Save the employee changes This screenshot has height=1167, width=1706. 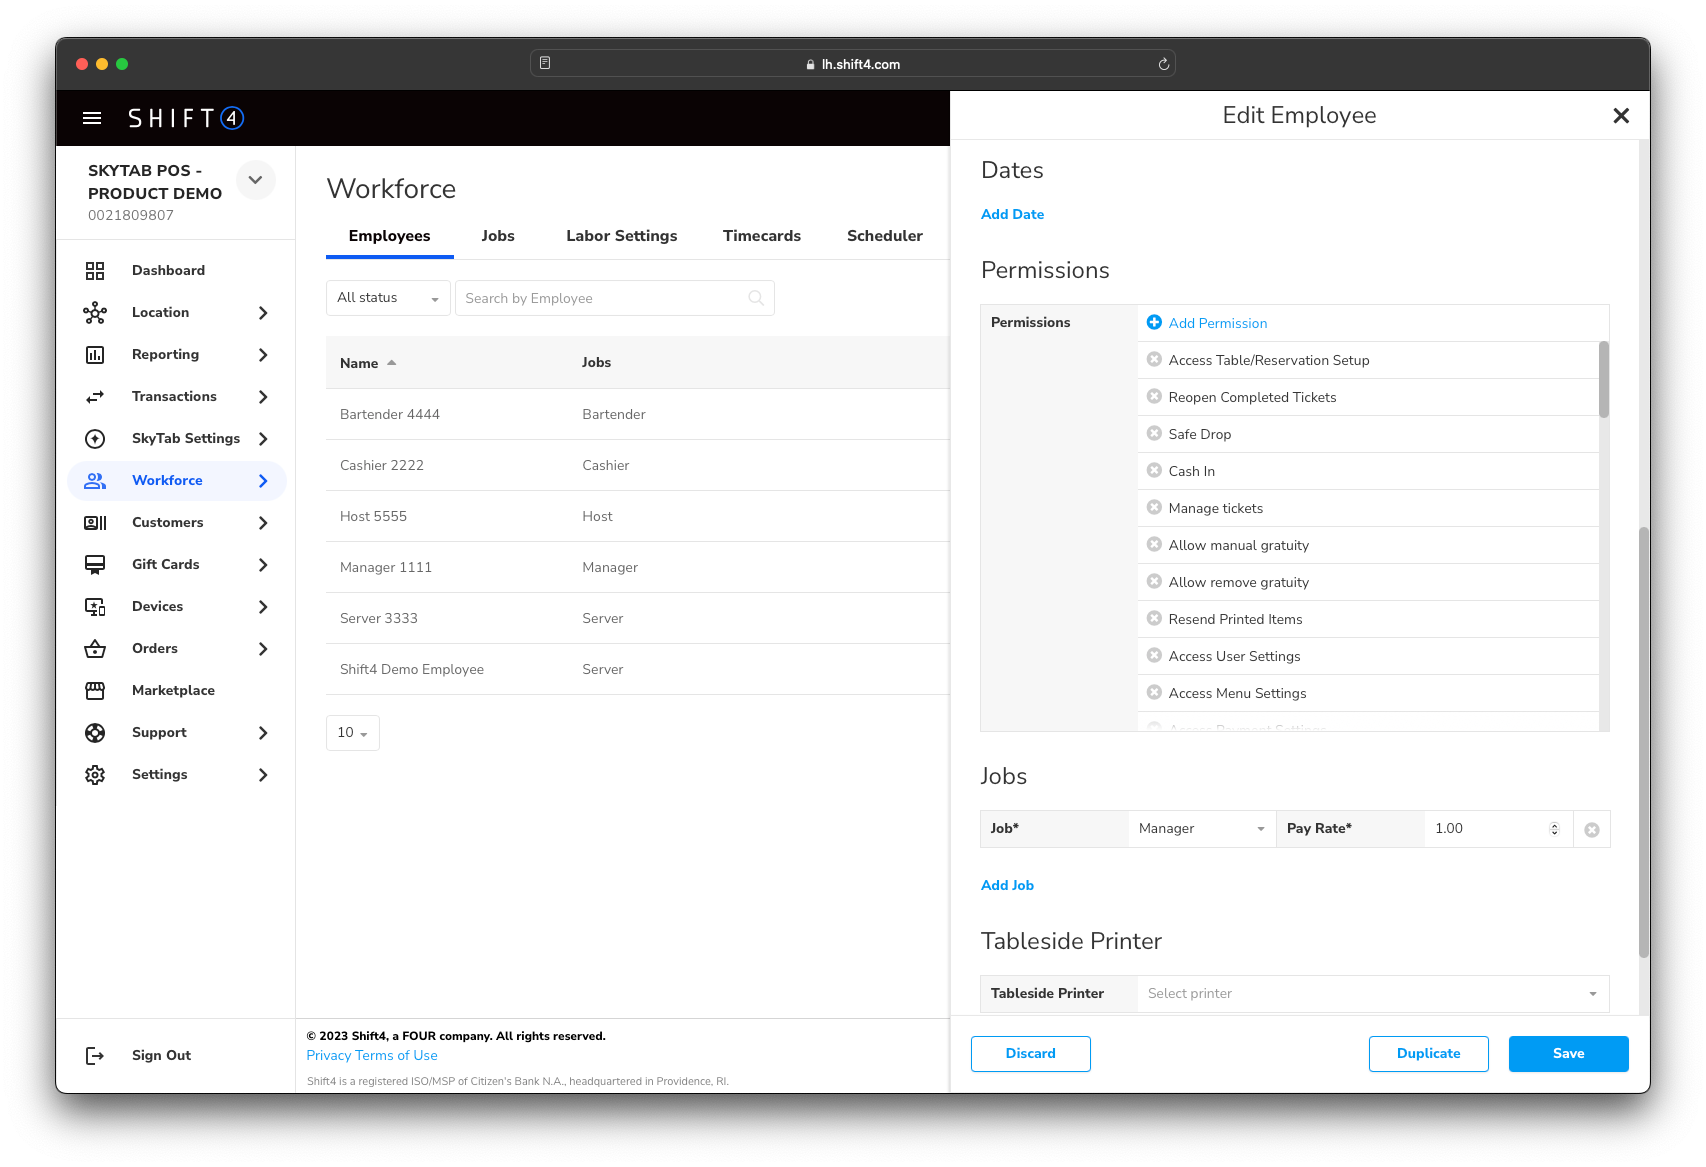(x=1568, y=1054)
